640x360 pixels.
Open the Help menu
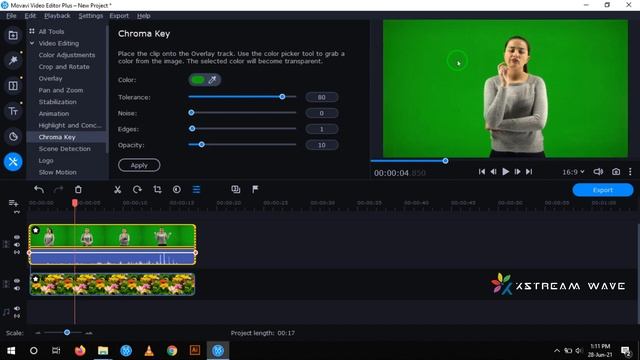point(144,16)
